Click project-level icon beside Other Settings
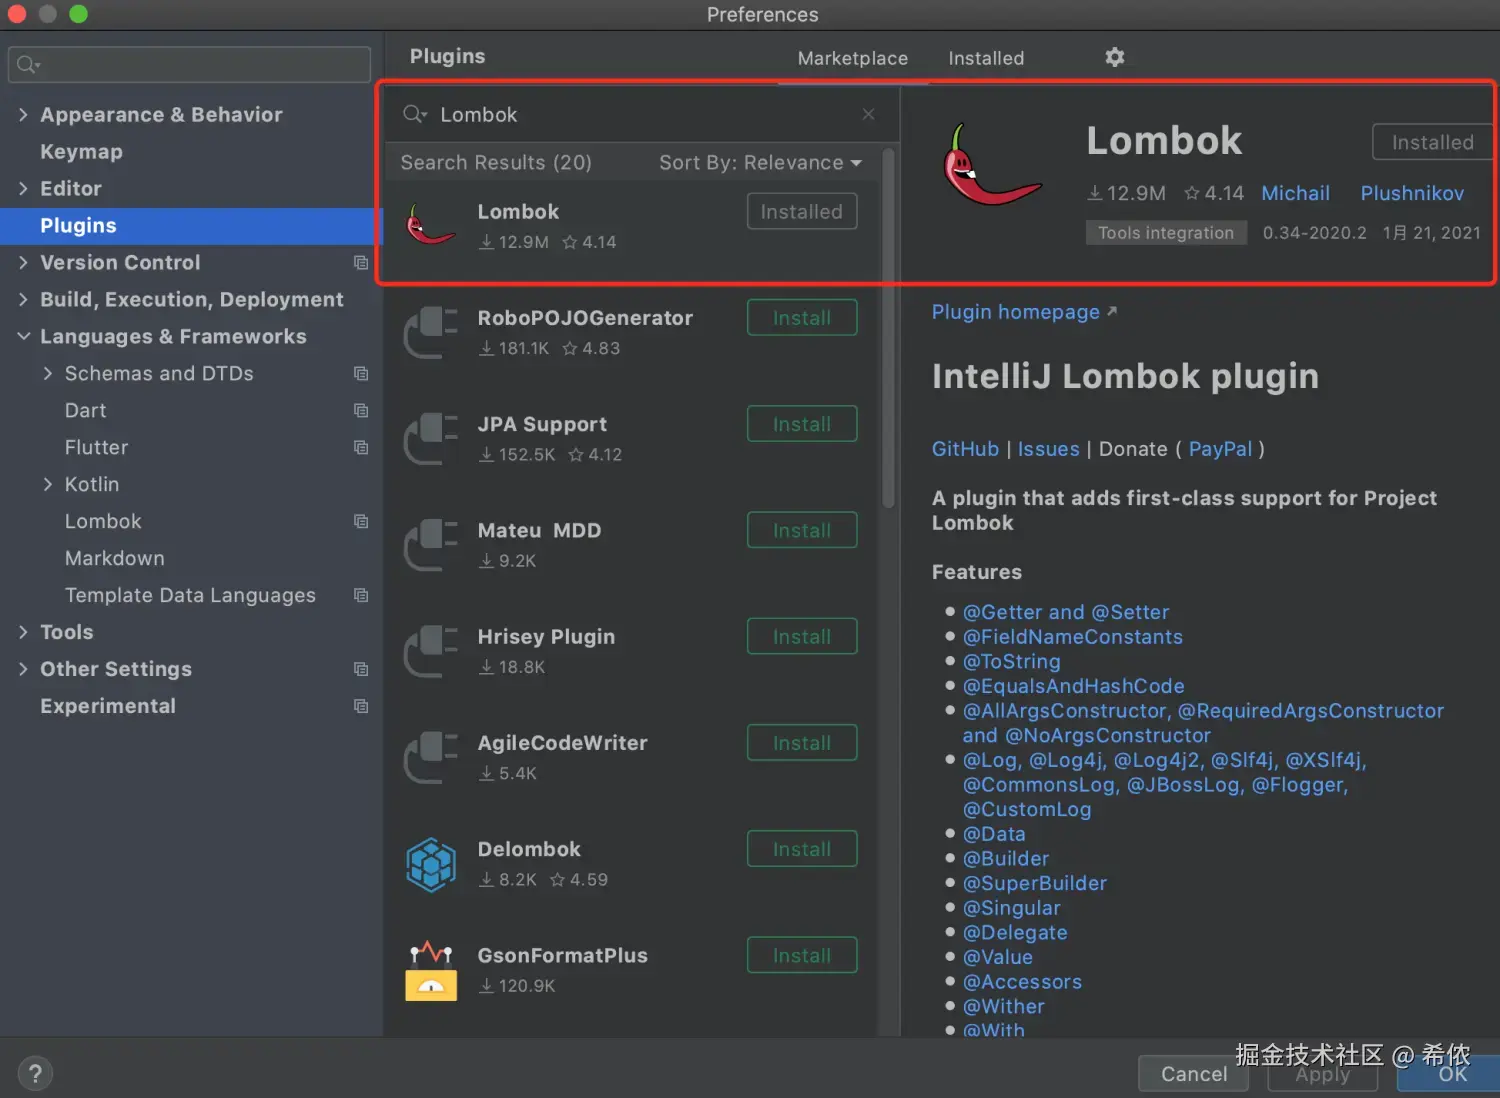Viewport: 1500px width, 1098px height. [361, 669]
